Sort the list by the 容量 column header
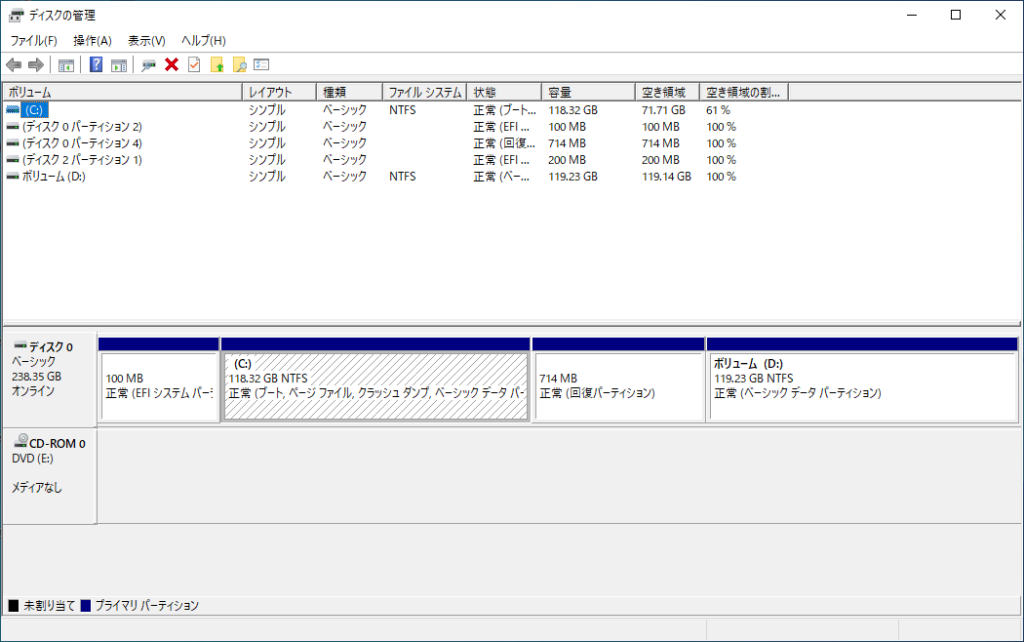 pyautogui.click(x=587, y=92)
